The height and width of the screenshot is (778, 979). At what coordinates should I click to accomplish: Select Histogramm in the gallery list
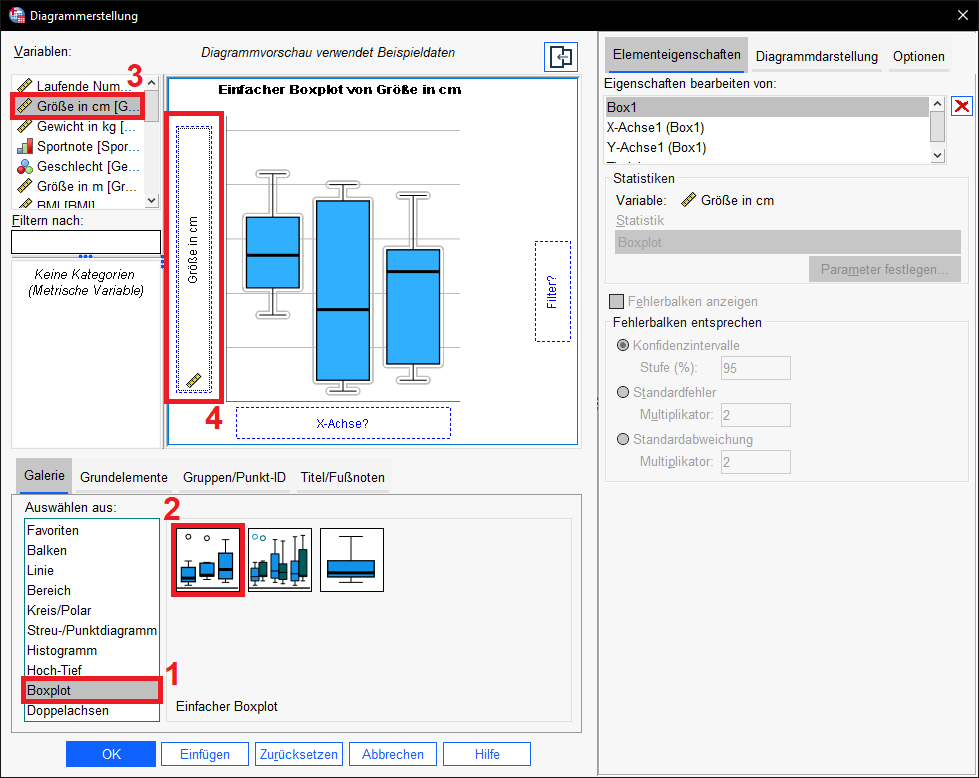click(x=92, y=650)
